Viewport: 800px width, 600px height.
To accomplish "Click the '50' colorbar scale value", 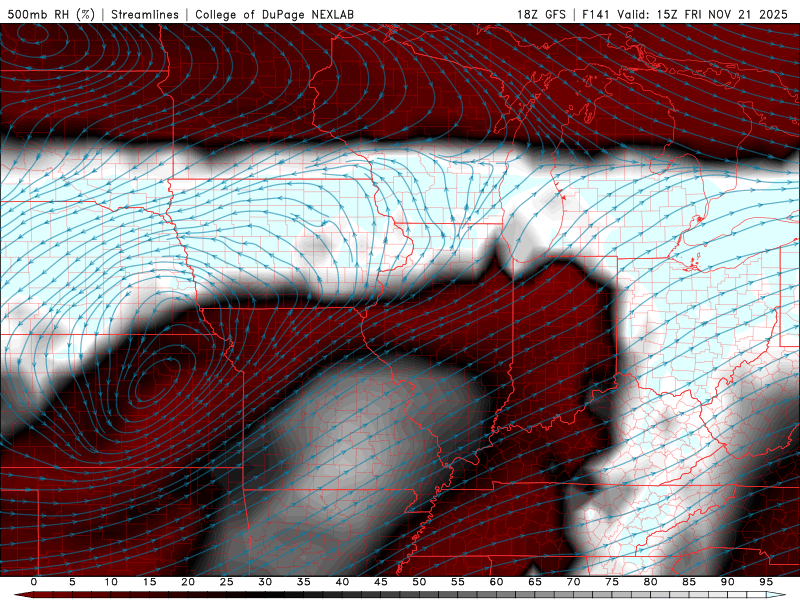I will (x=419, y=582).
